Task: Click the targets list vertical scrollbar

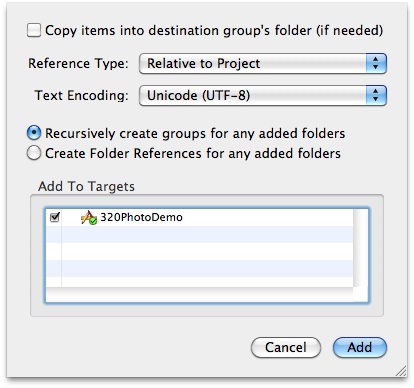Action: 360,248
